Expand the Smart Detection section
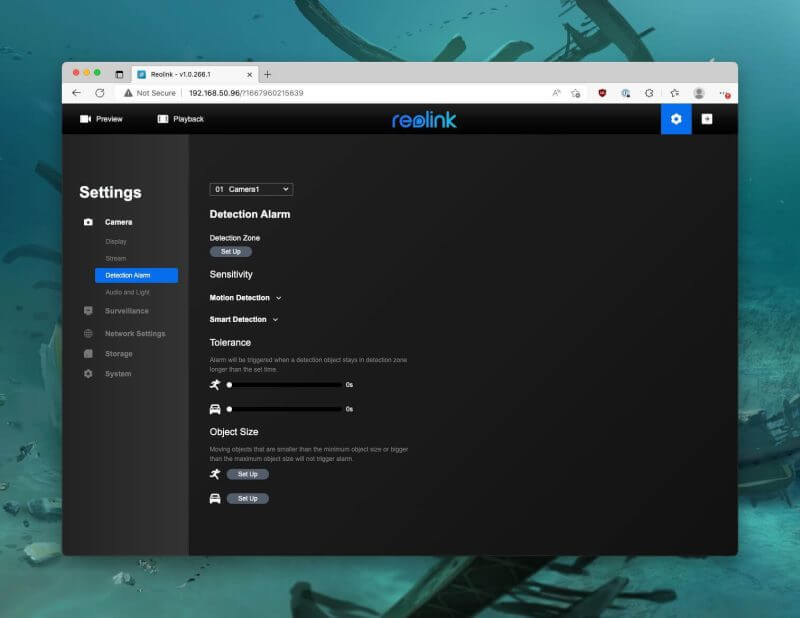 click(x=244, y=319)
